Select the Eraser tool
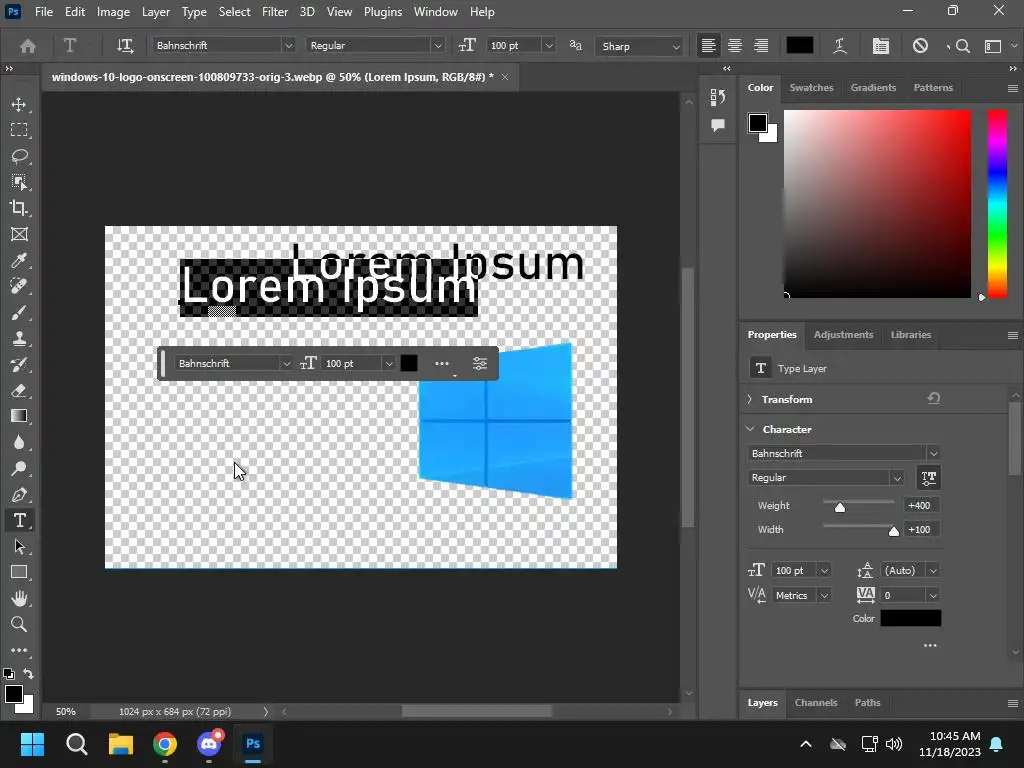 (x=19, y=391)
